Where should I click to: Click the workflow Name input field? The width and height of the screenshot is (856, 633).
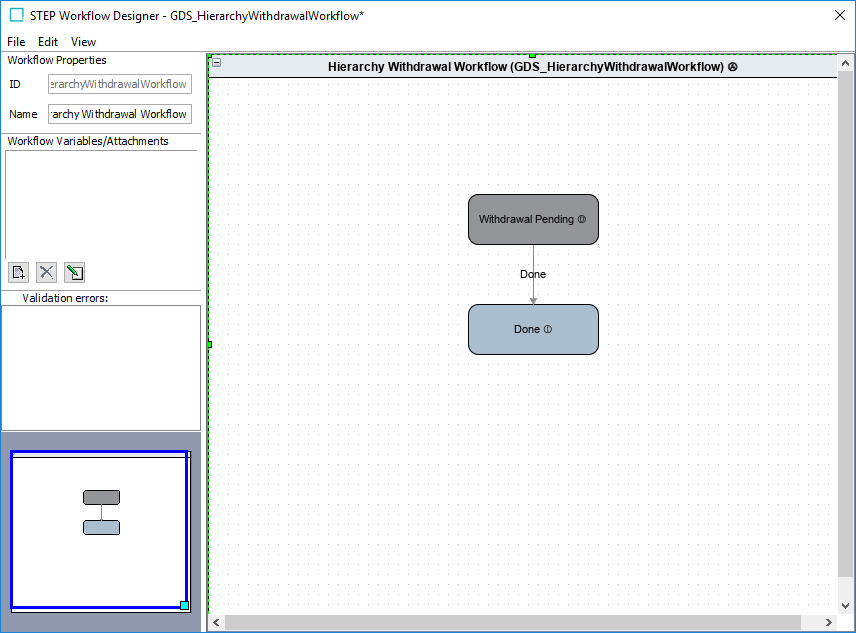tap(119, 114)
